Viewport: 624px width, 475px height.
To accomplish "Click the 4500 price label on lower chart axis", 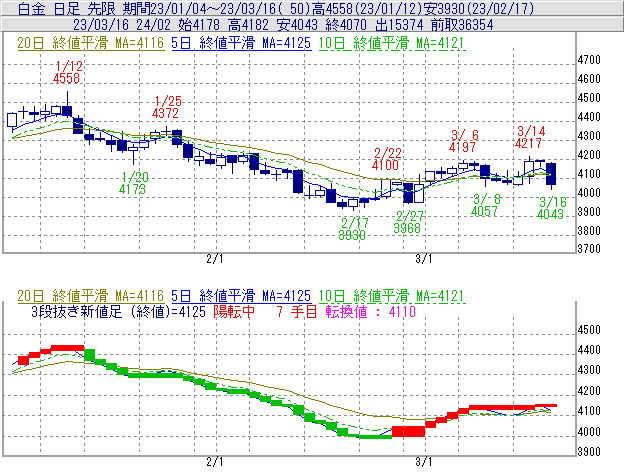I will 589,330.
